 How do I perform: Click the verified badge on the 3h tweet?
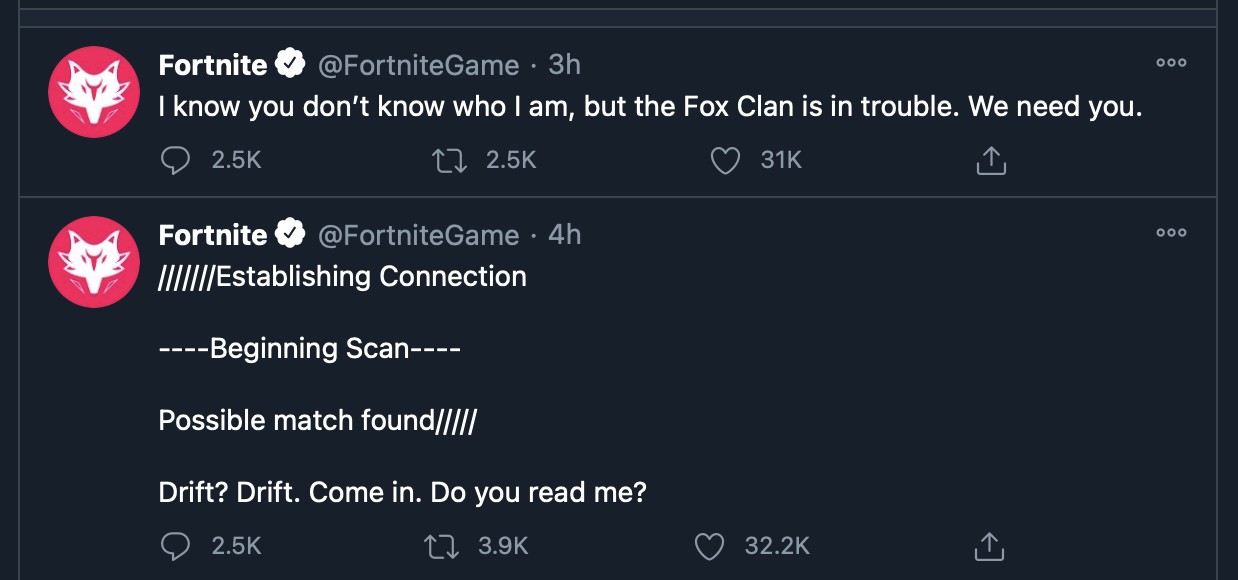pyautogui.click(x=290, y=65)
